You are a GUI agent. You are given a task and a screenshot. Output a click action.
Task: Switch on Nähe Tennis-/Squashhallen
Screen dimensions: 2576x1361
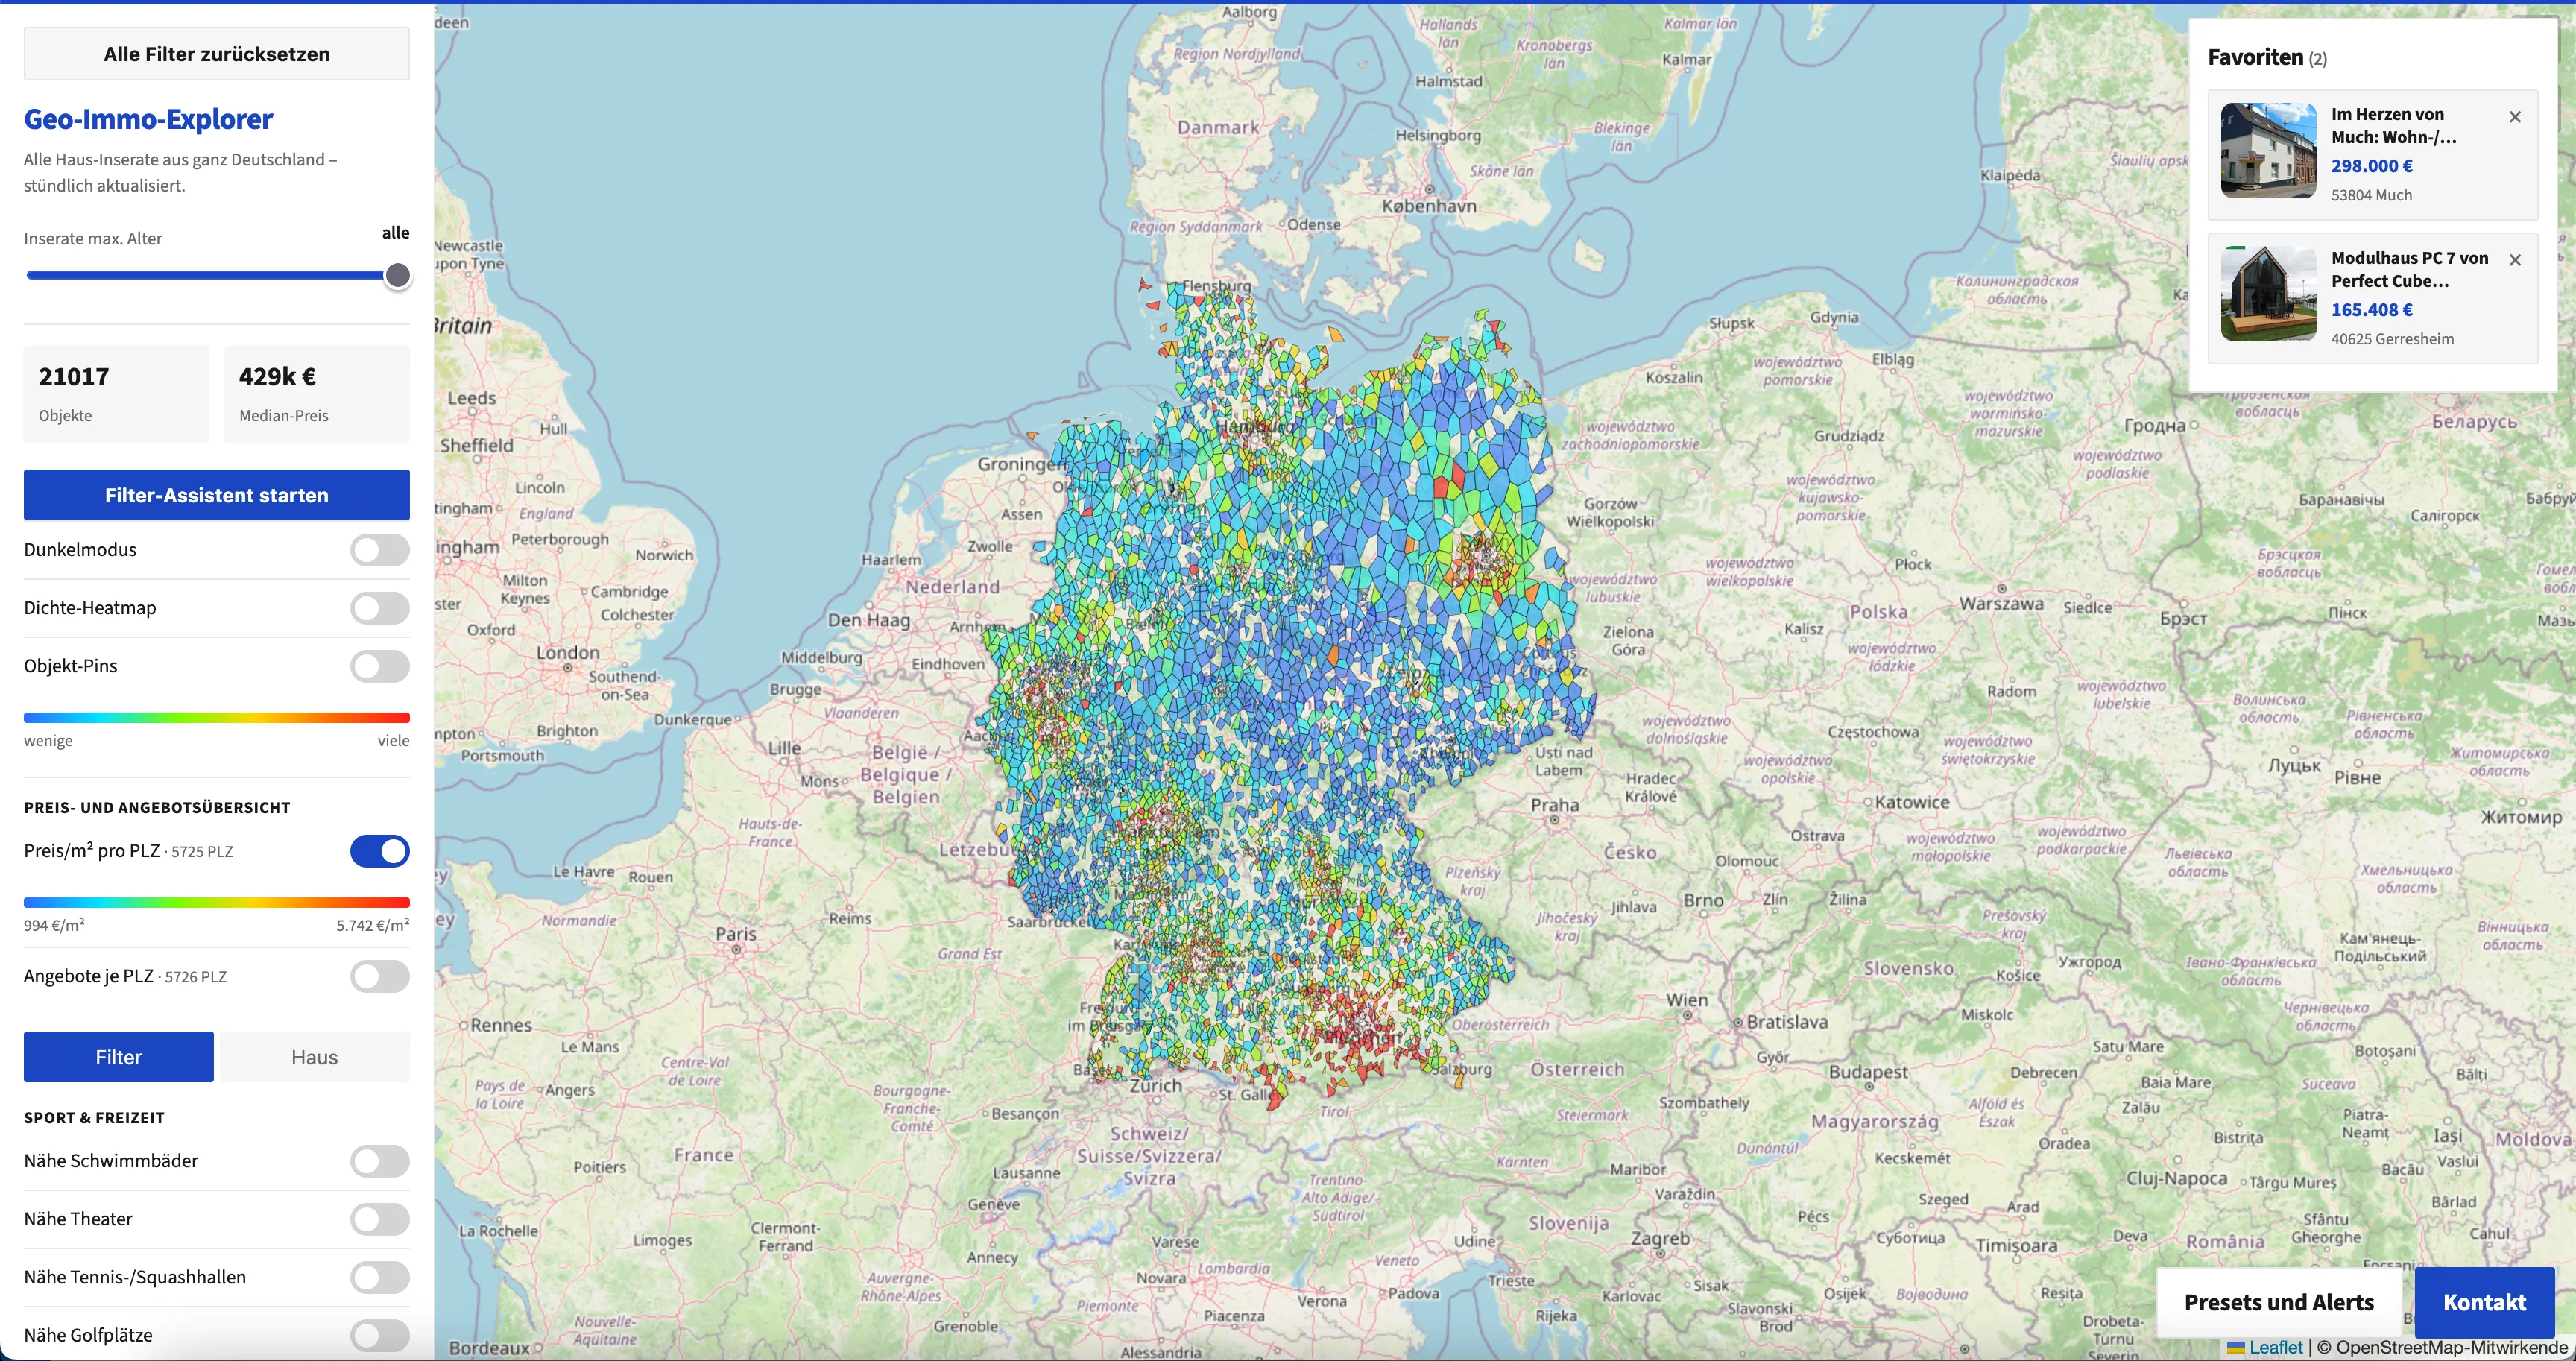tap(380, 1277)
